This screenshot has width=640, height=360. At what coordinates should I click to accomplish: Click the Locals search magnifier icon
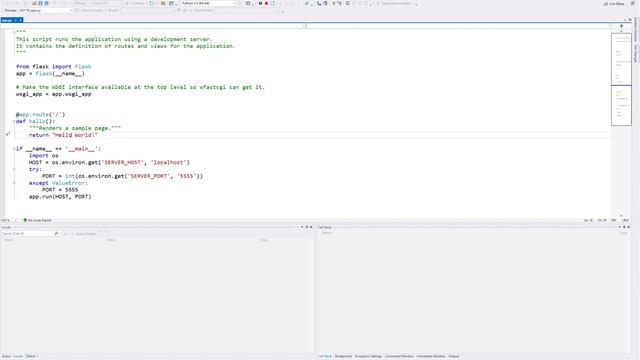[x=56, y=233]
